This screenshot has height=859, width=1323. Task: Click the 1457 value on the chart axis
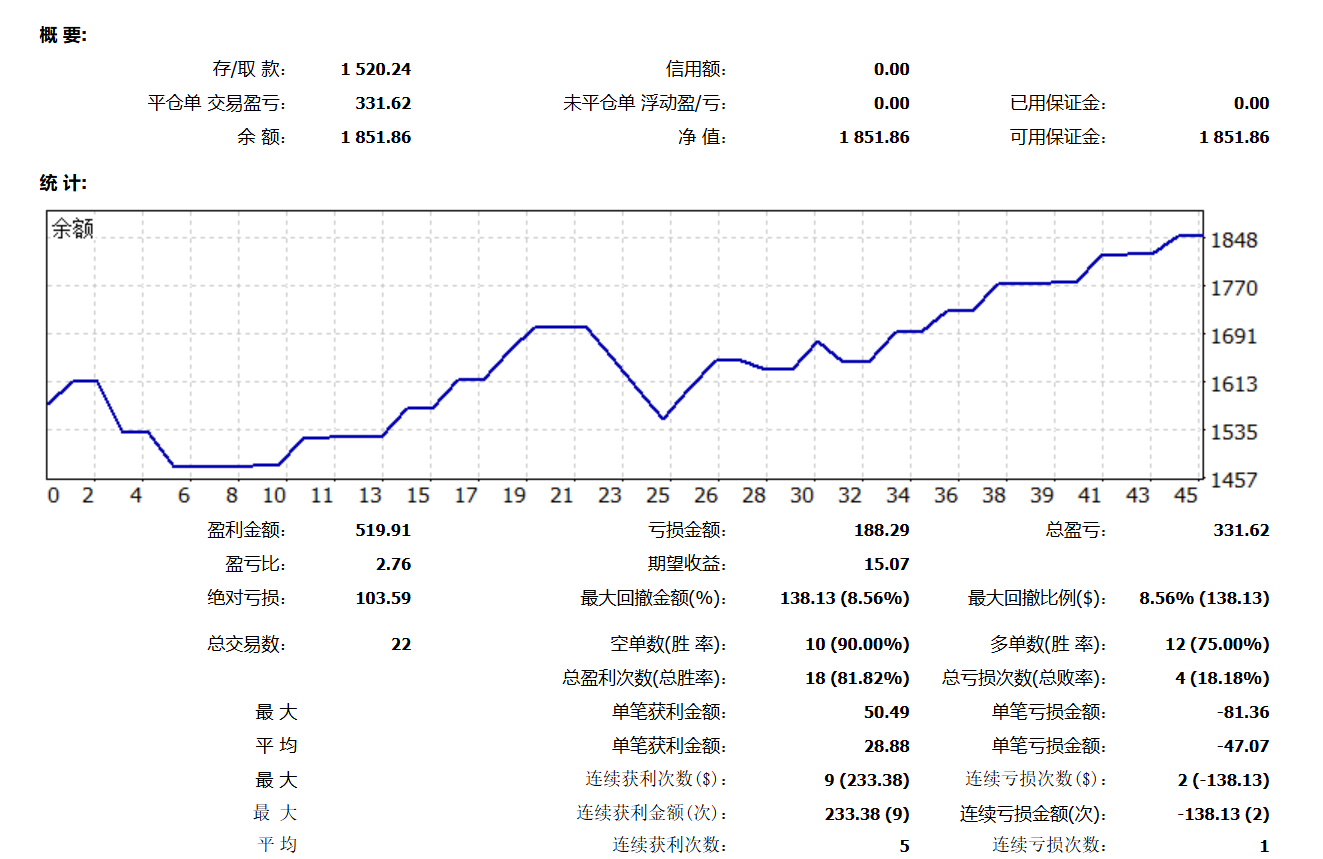[1233, 479]
